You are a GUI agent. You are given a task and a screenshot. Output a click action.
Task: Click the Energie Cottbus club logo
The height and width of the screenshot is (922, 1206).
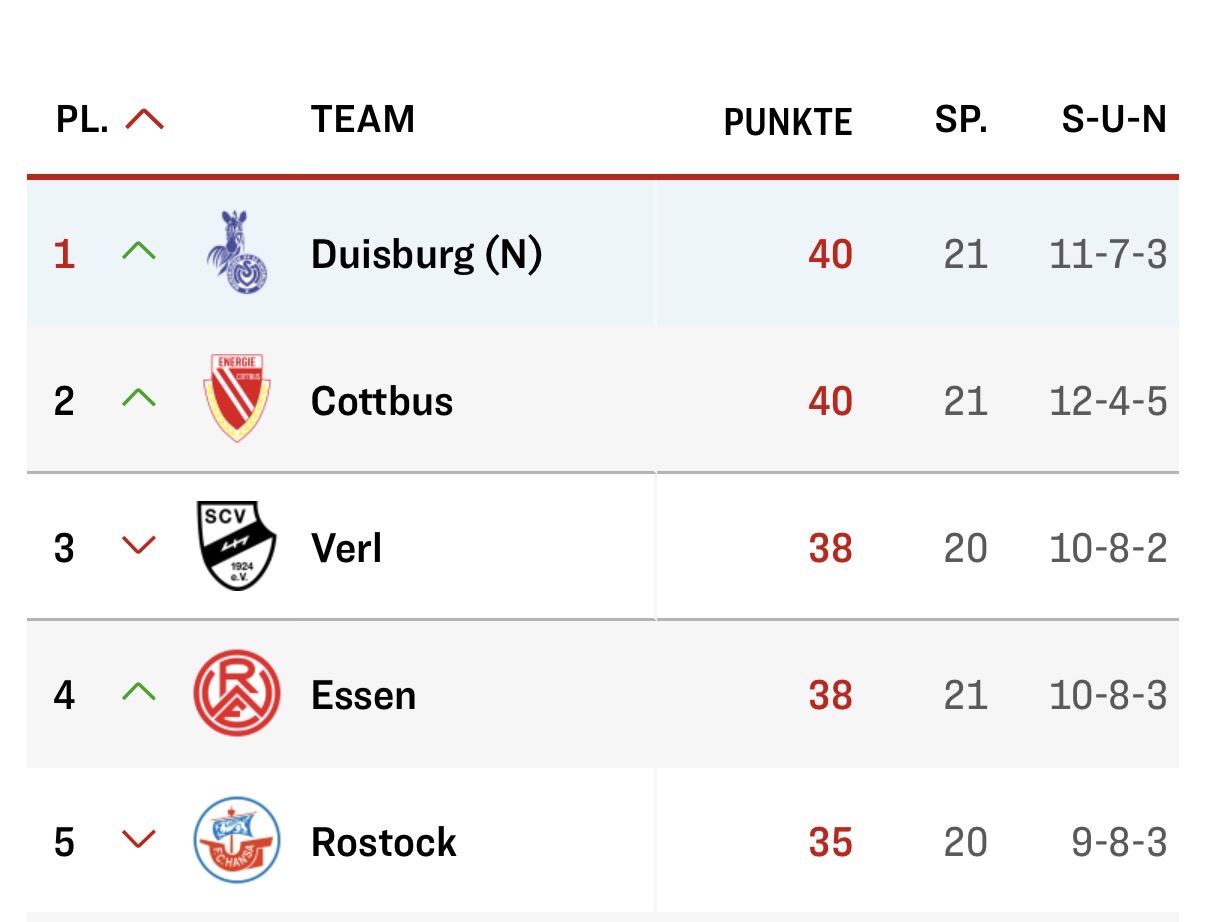pyautogui.click(x=236, y=398)
